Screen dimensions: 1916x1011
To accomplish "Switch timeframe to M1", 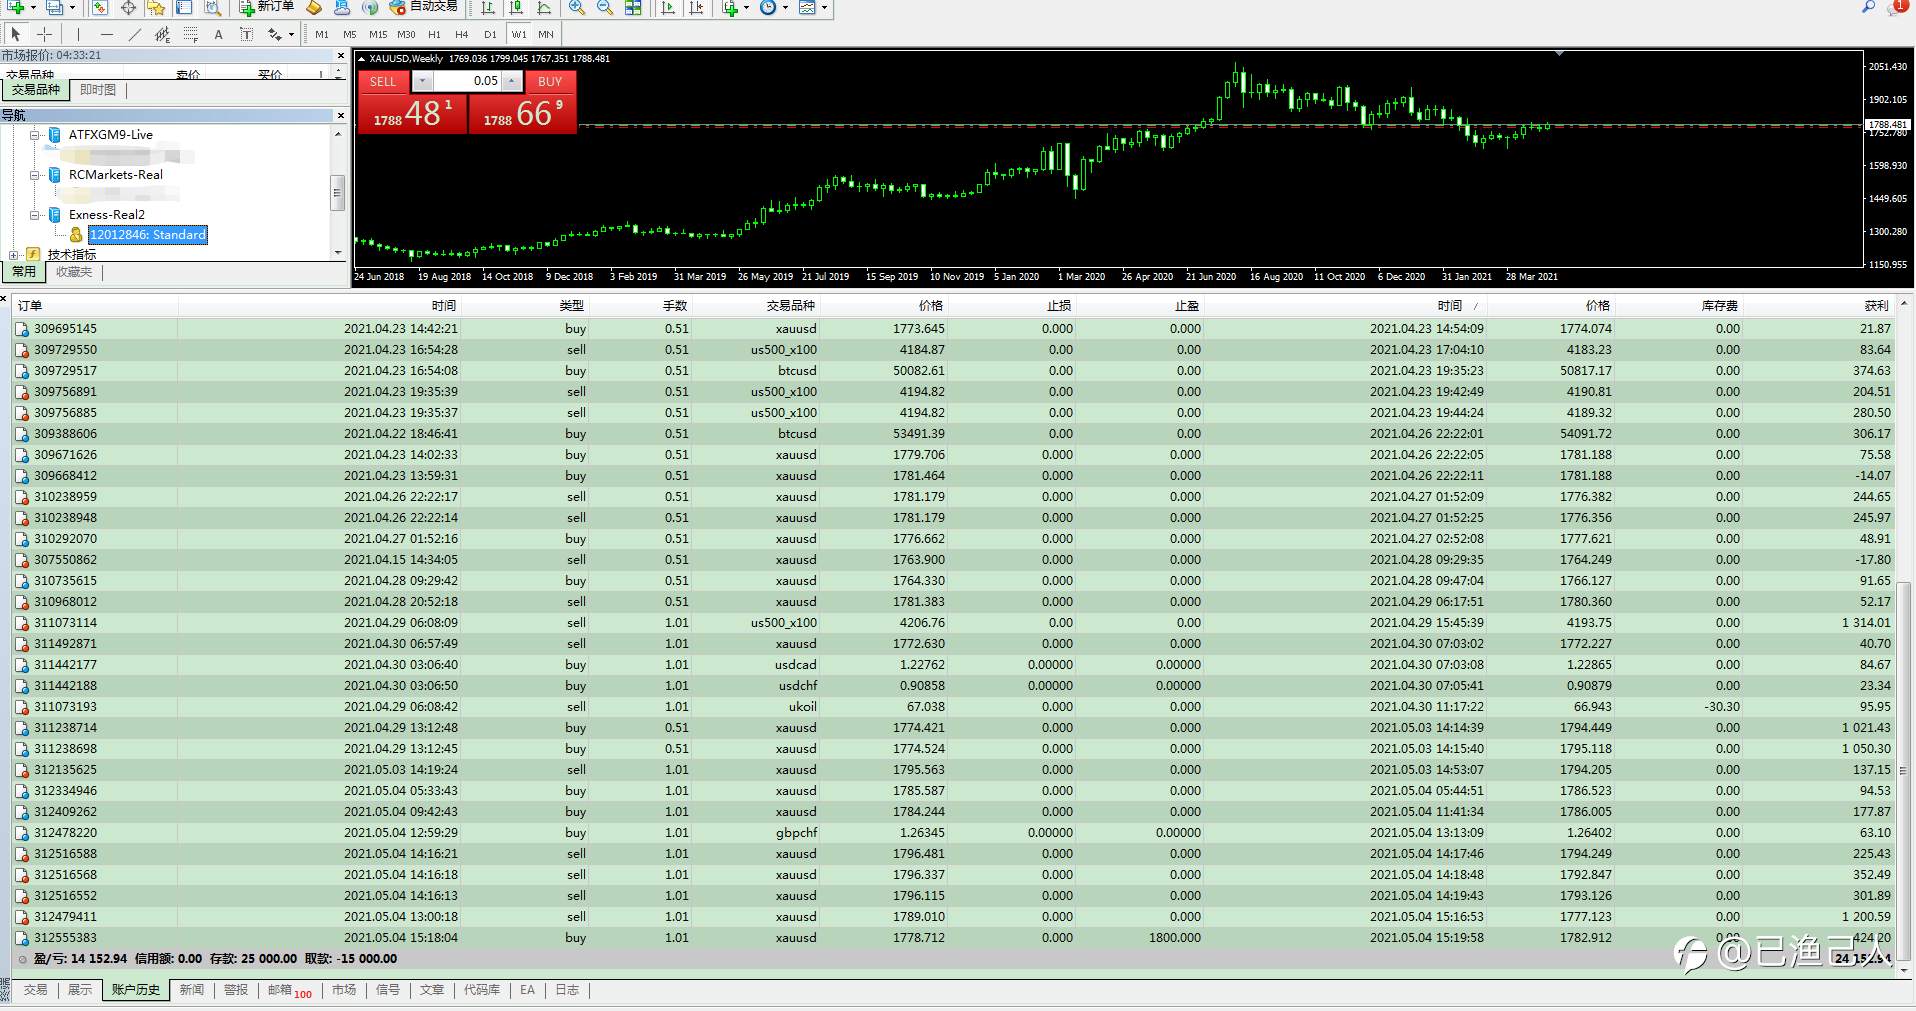I will (322, 34).
